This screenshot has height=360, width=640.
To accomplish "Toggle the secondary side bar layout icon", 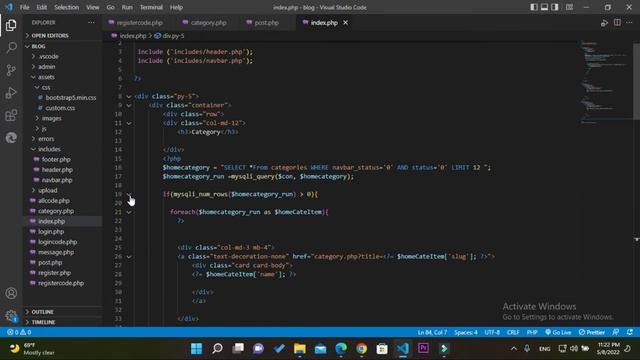I will pos(555,7).
